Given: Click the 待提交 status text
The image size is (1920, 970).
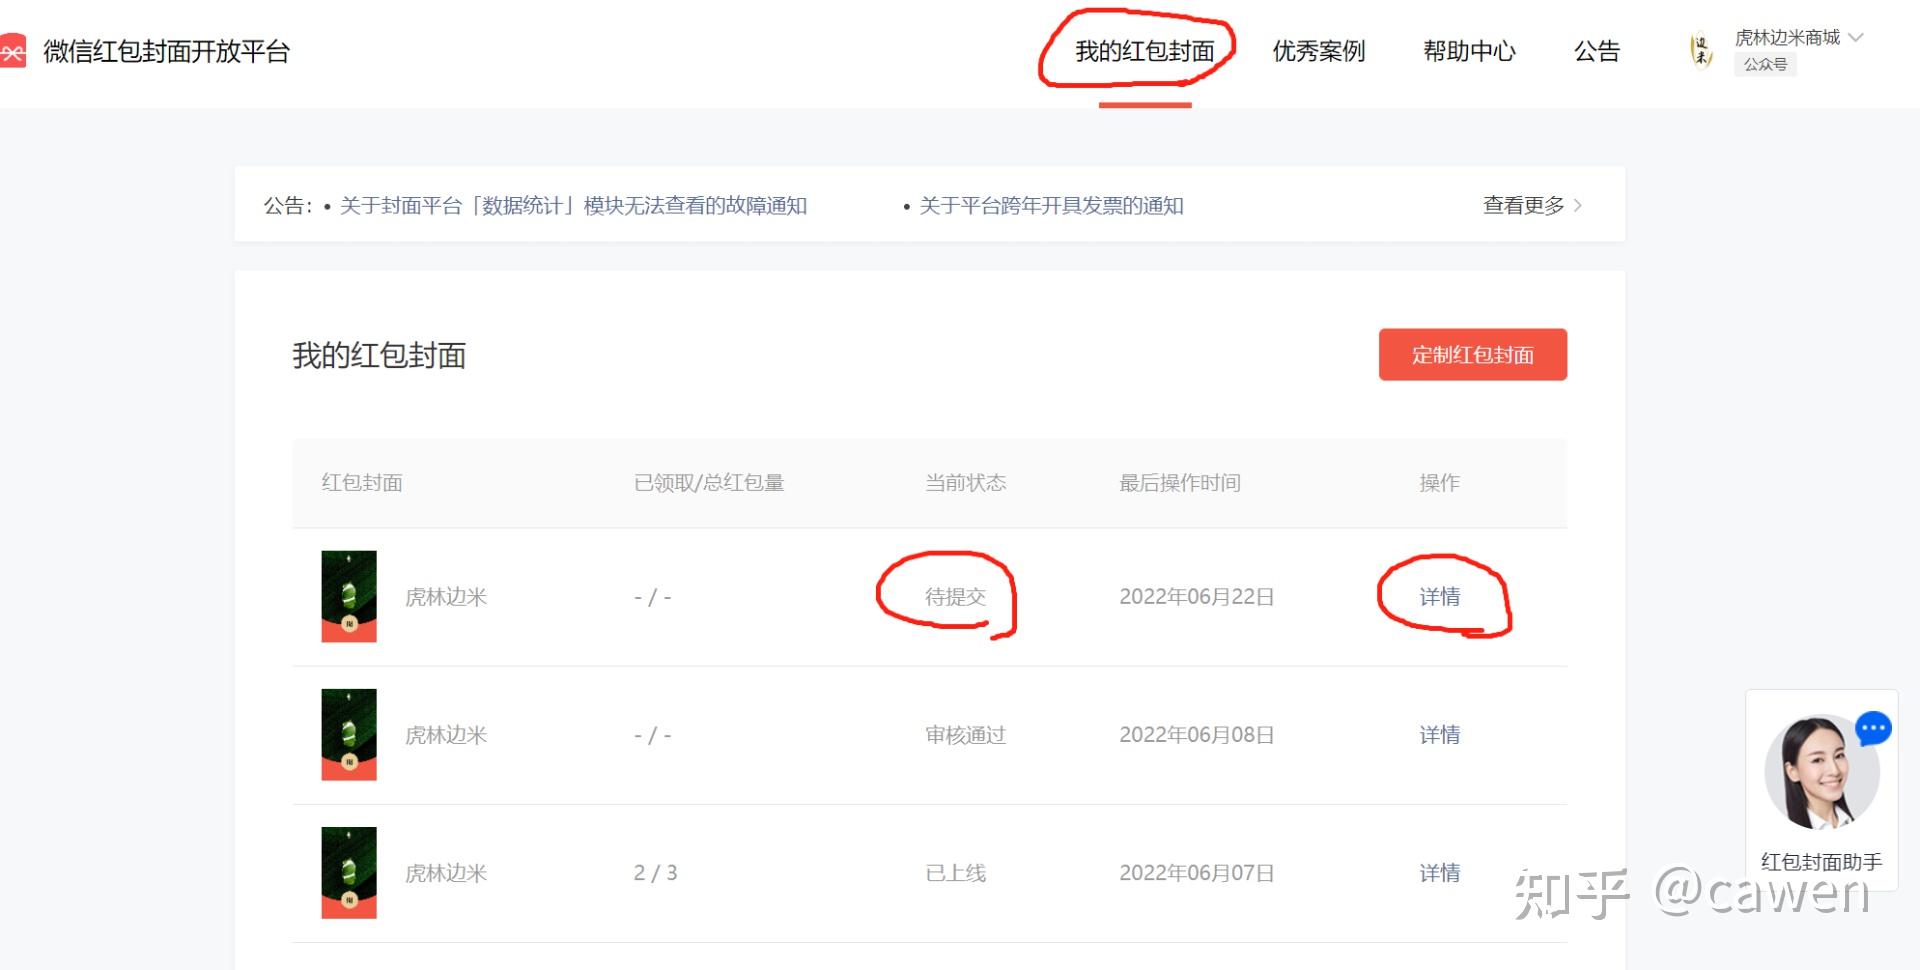Looking at the screenshot, I should click(x=955, y=597).
